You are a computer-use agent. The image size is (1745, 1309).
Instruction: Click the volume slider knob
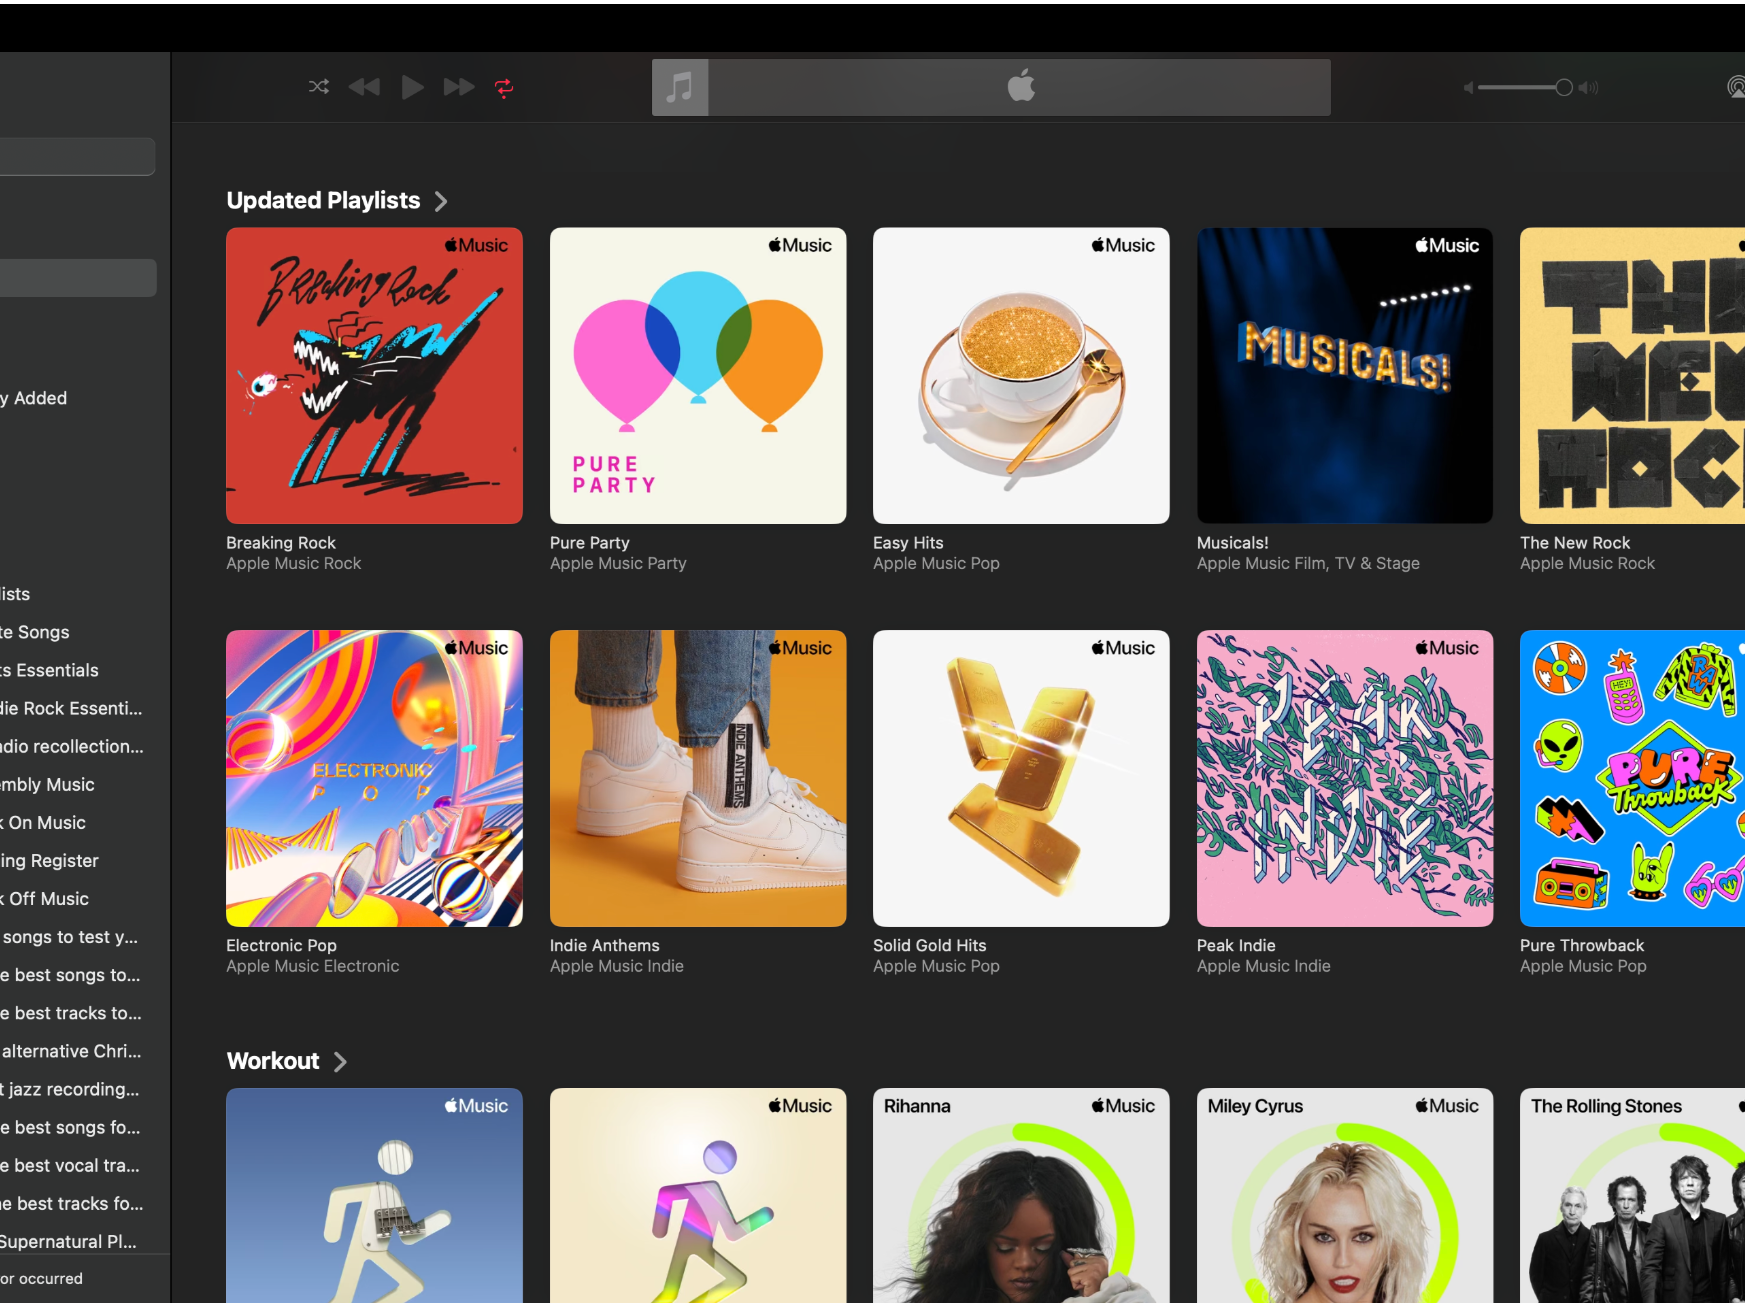click(x=1564, y=88)
